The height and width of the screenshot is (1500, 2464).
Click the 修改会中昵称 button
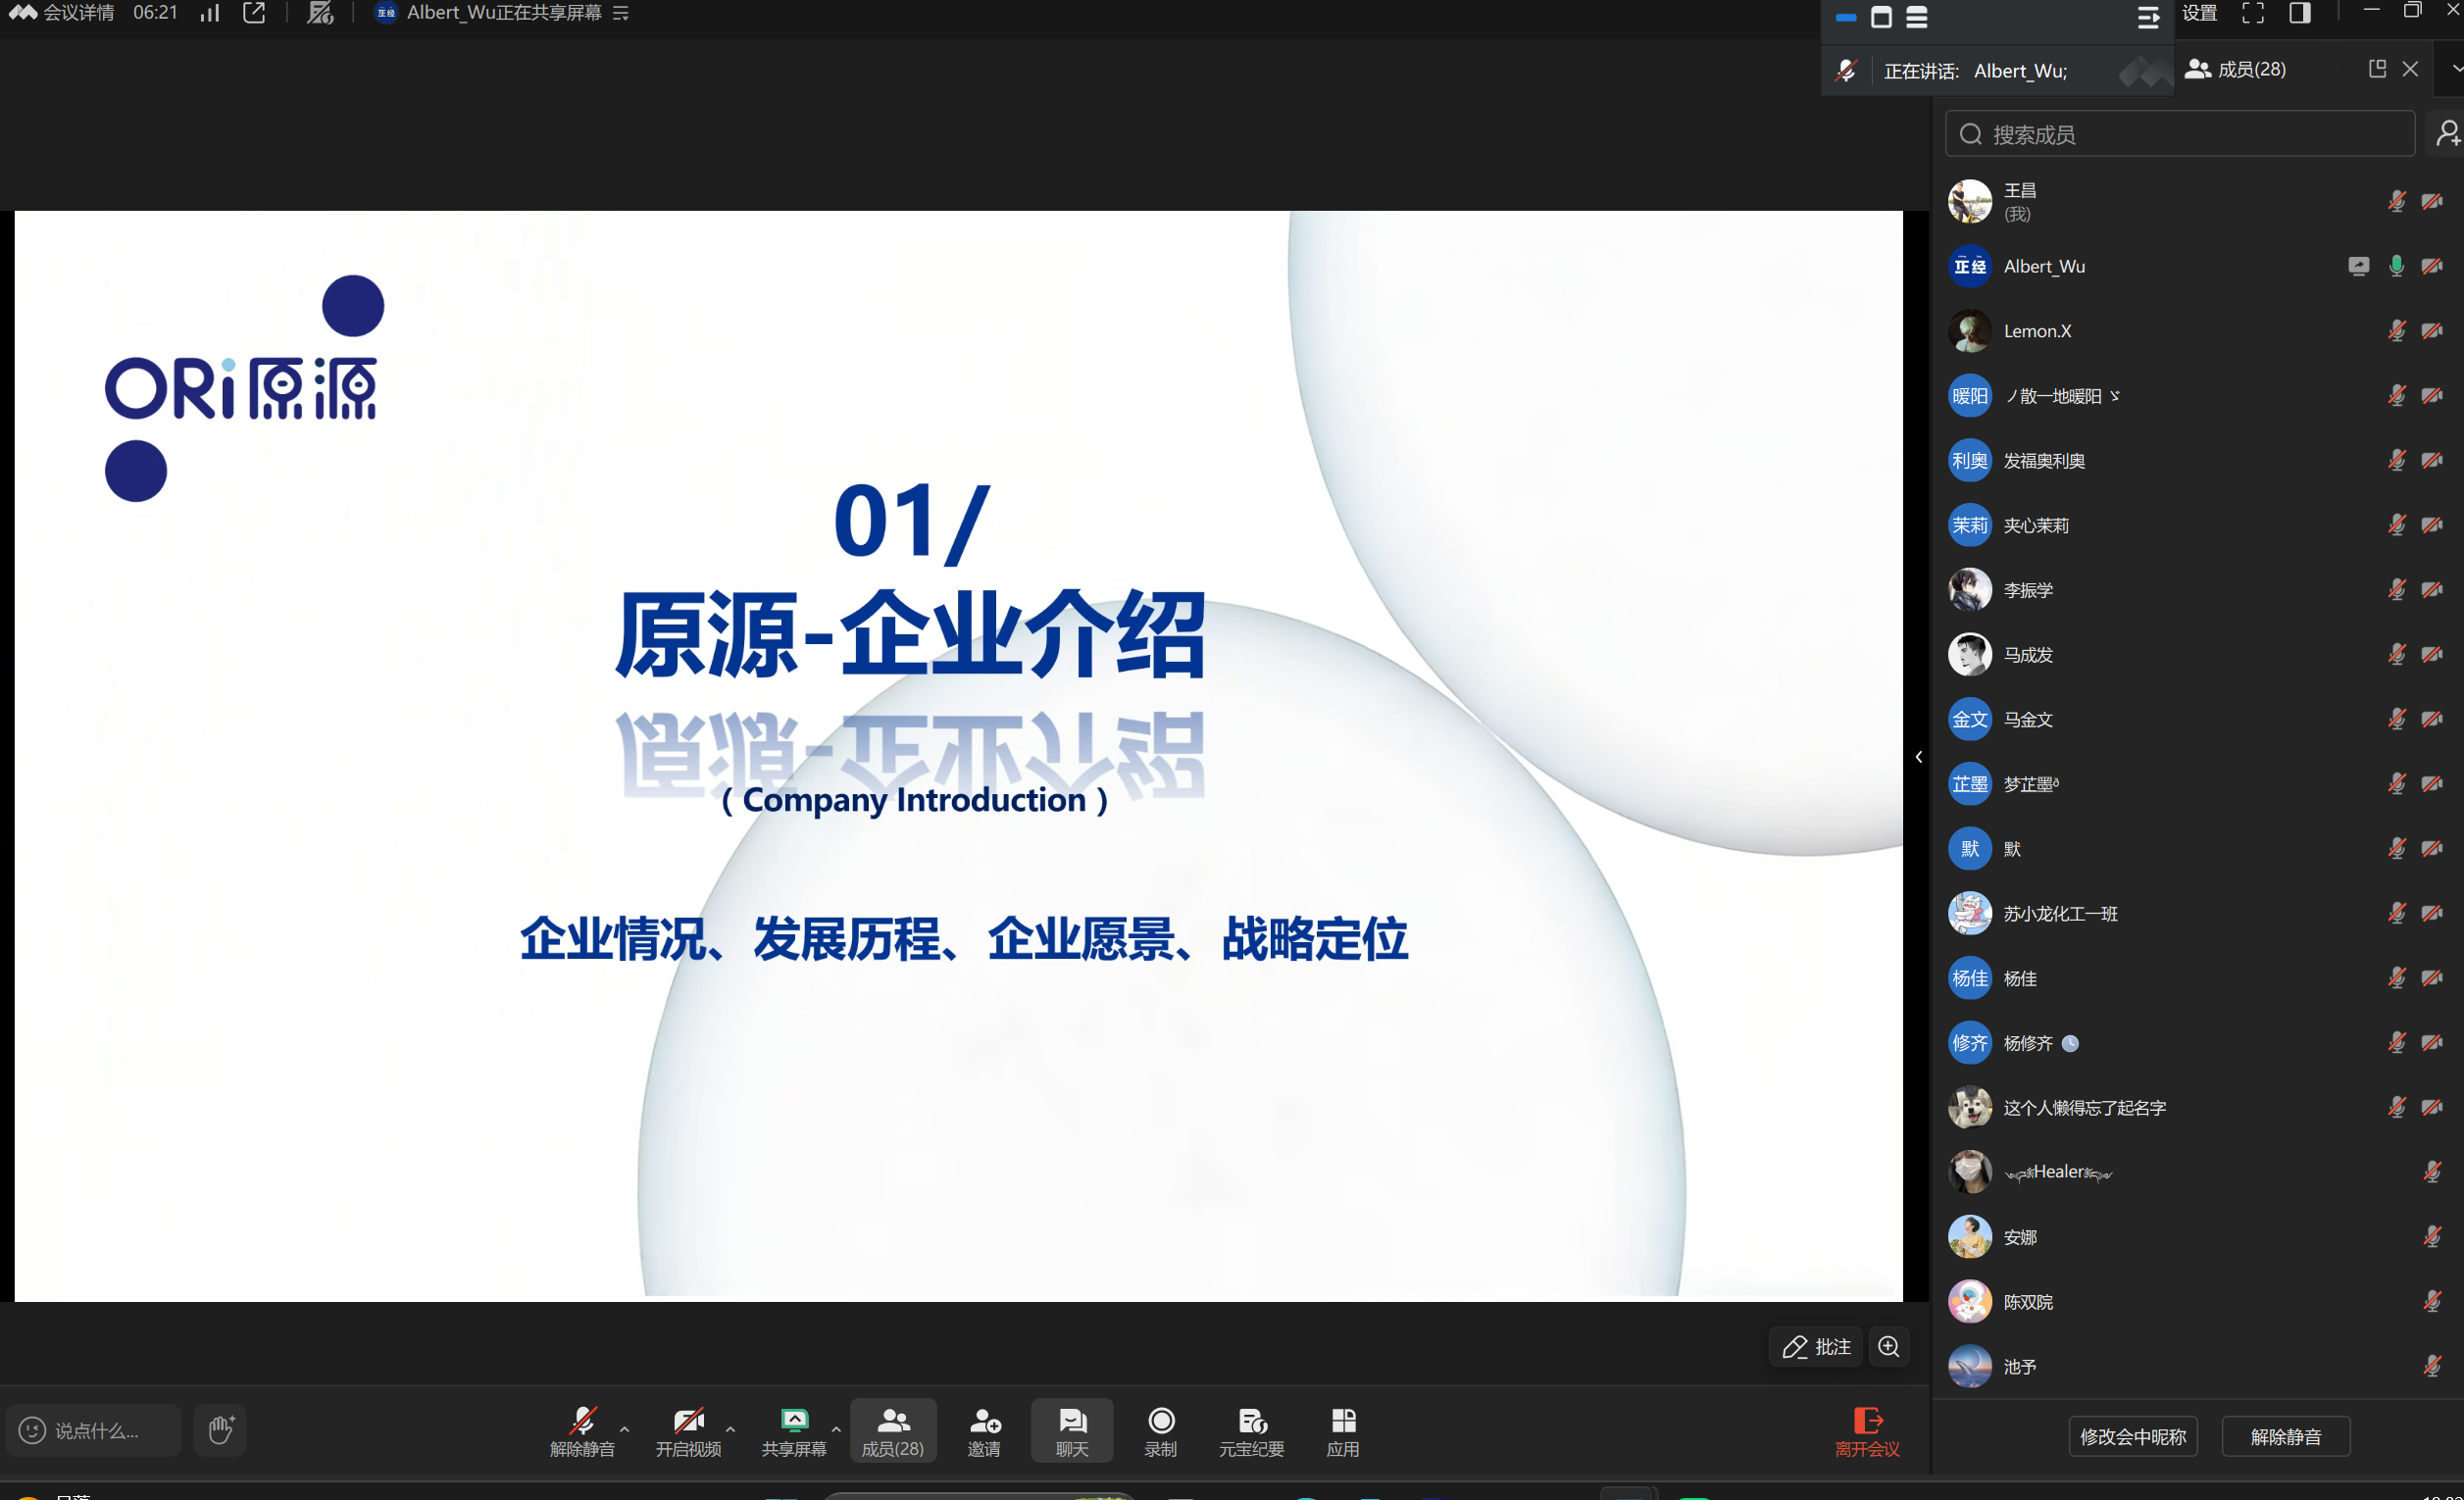(x=2132, y=1436)
